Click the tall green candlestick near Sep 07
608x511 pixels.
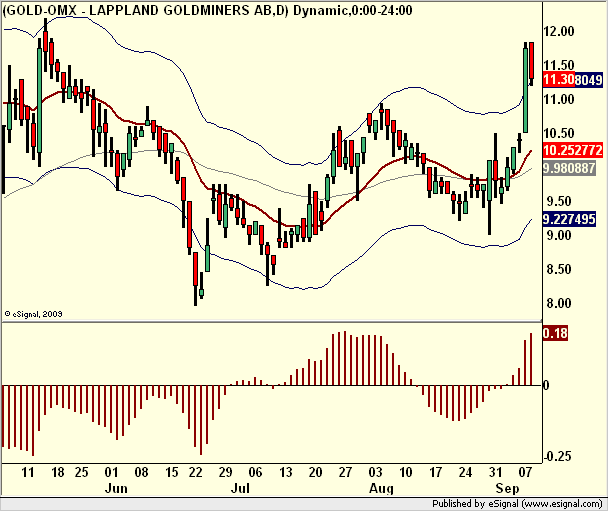click(525, 90)
